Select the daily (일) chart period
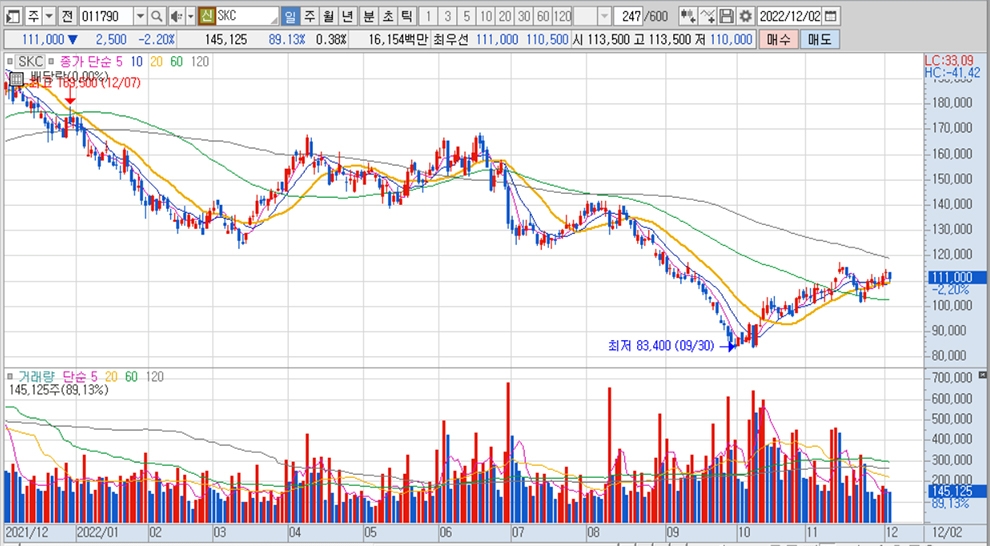The height and width of the screenshot is (546, 990). pyautogui.click(x=290, y=16)
